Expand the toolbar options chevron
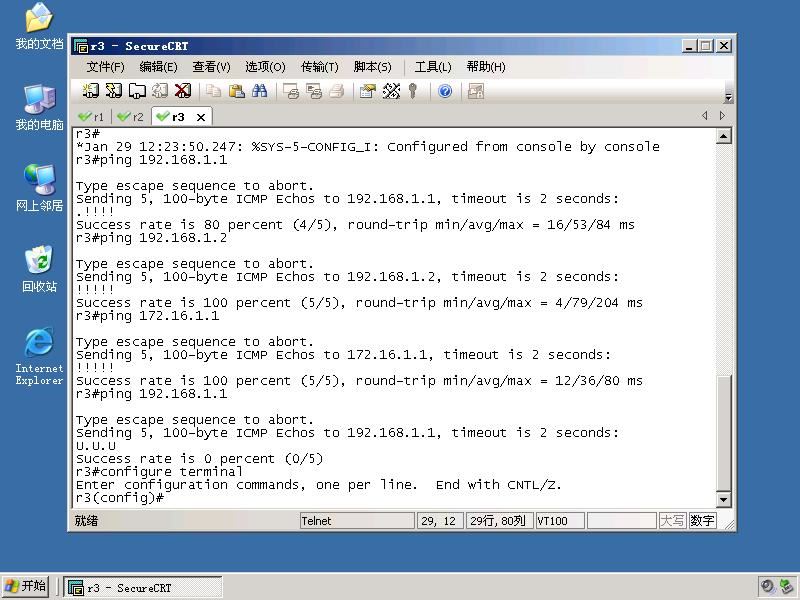800x600 pixels. 729,96
